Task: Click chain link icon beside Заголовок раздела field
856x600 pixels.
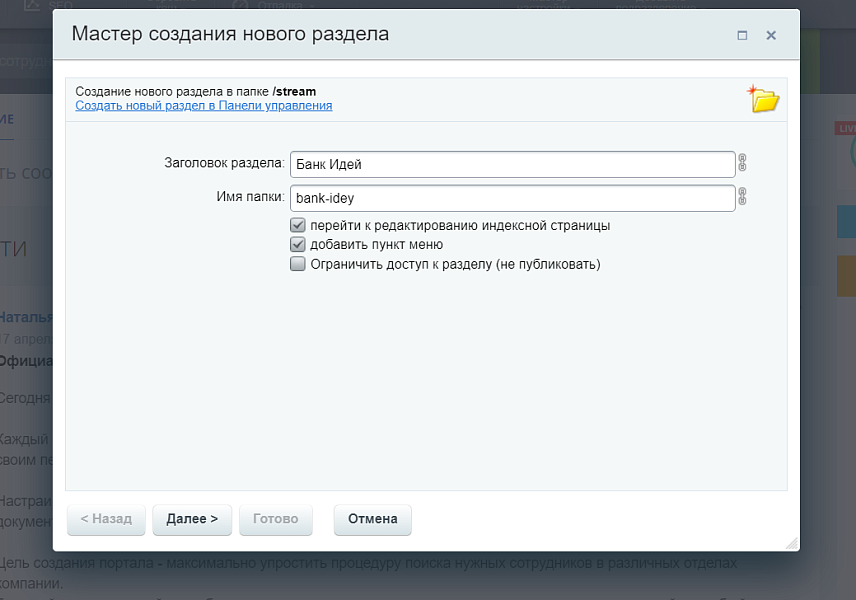Action: (x=743, y=163)
